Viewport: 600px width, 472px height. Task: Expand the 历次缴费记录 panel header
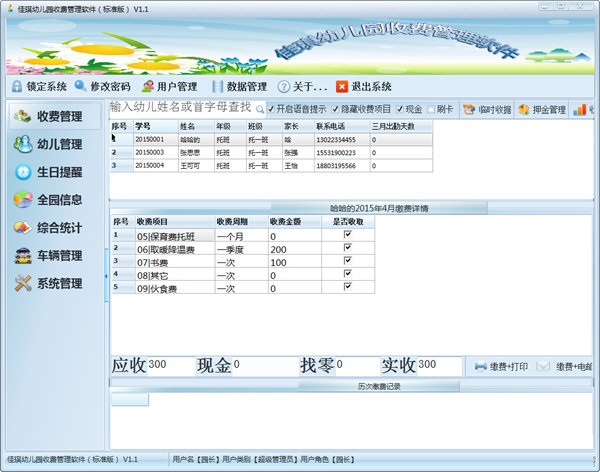click(379, 386)
